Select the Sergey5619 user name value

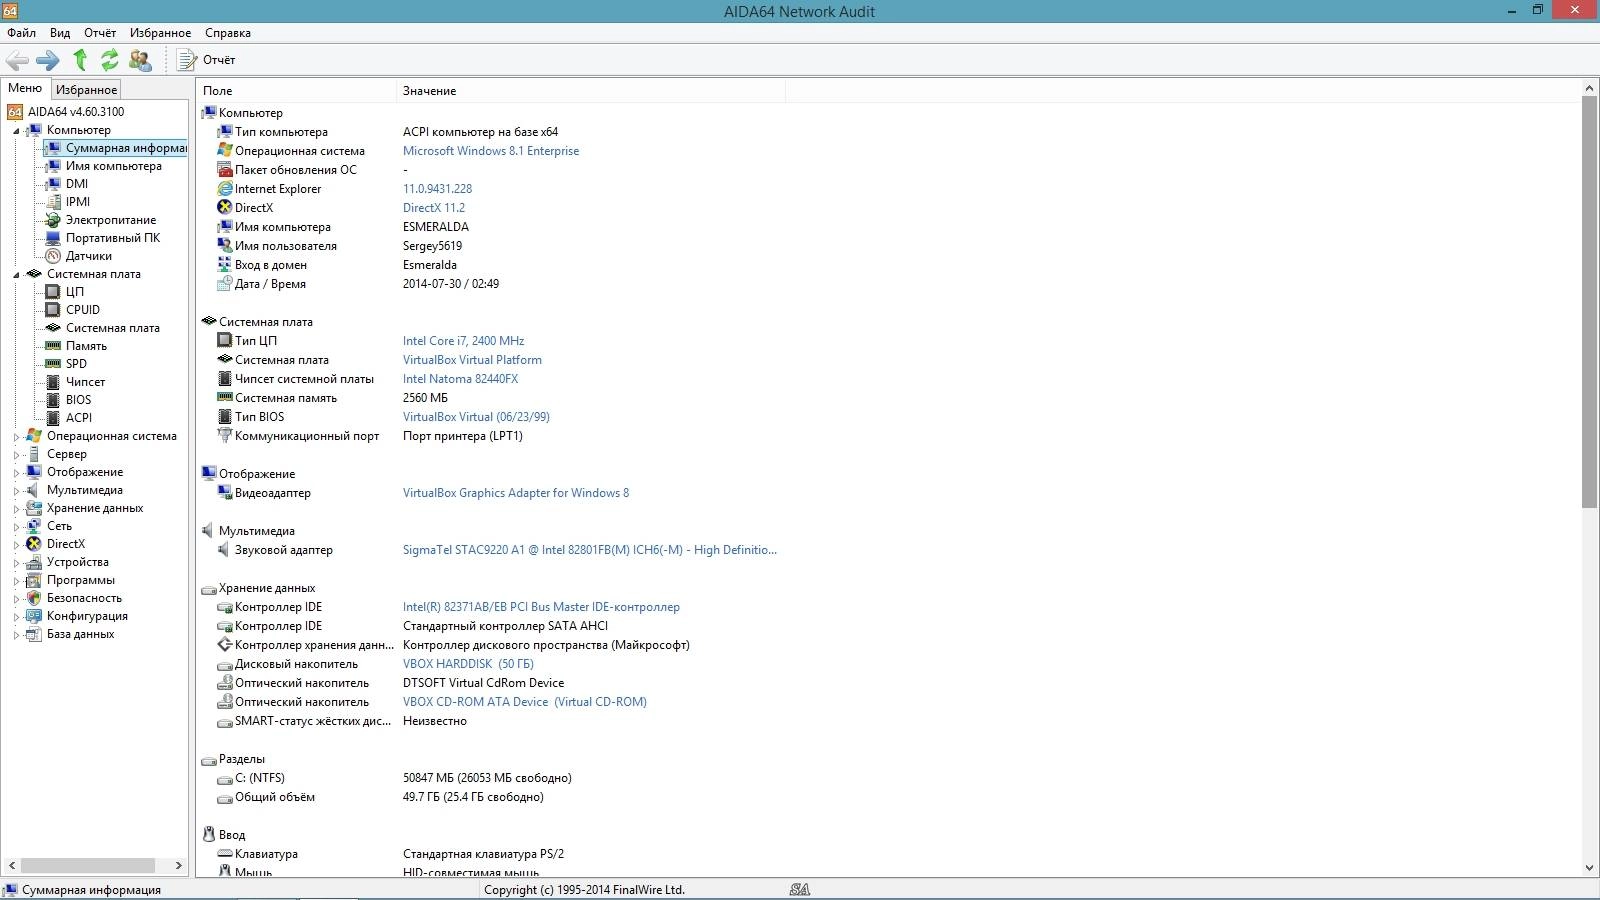tap(432, 246)
